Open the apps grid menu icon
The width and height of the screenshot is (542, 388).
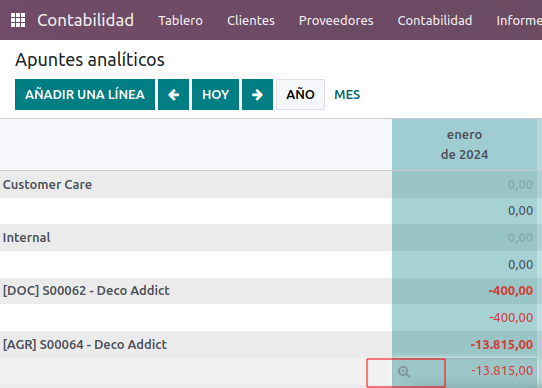click(18, 20)
